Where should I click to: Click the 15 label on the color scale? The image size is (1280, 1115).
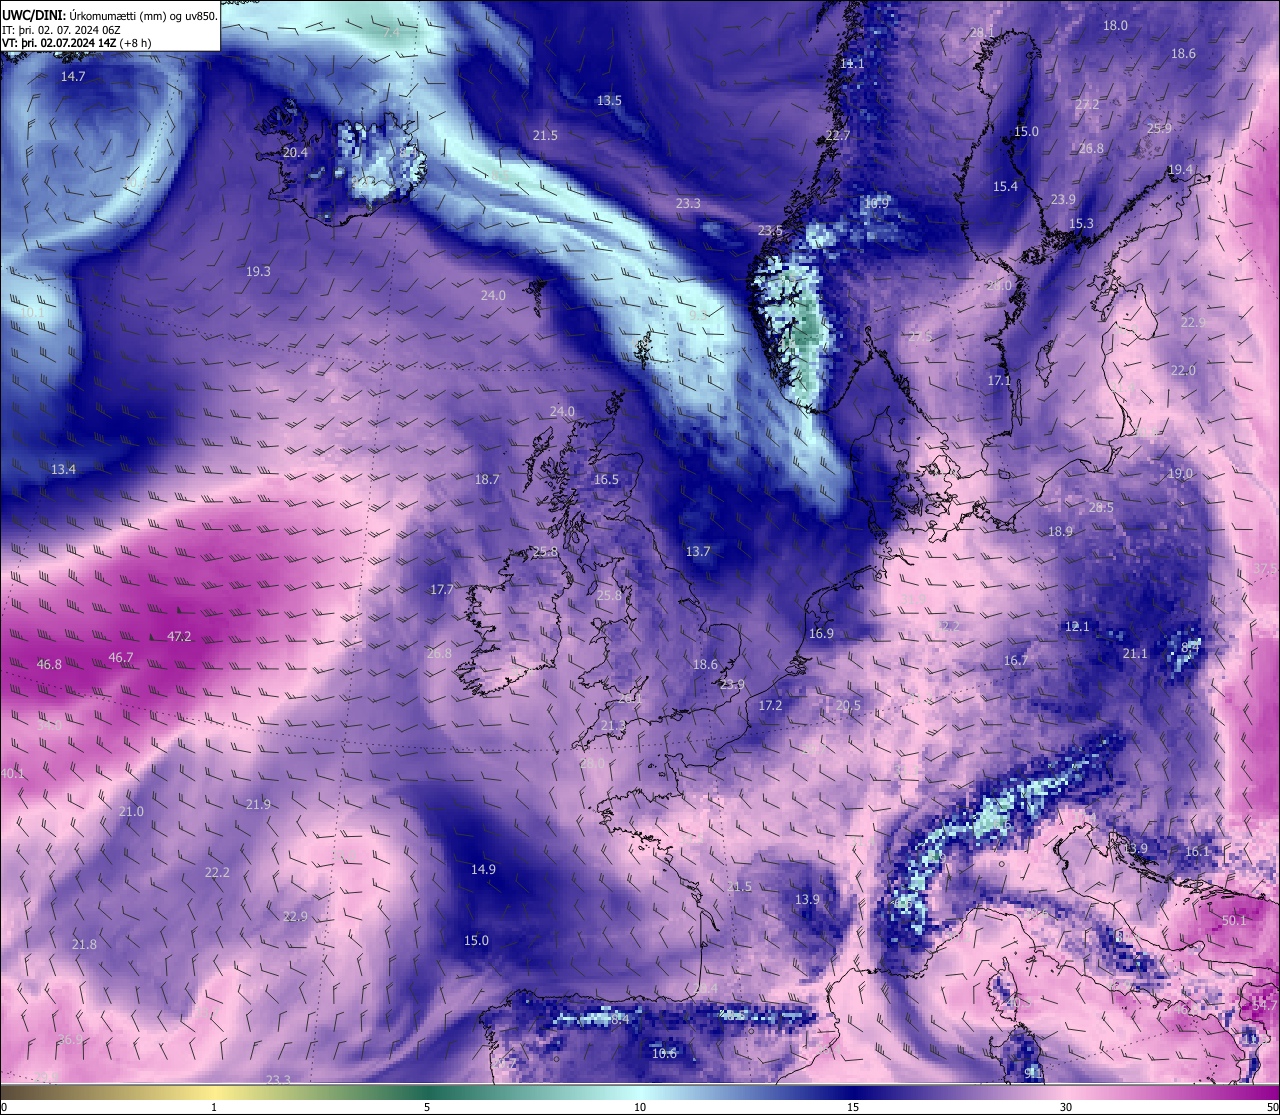coord(853,1107)
